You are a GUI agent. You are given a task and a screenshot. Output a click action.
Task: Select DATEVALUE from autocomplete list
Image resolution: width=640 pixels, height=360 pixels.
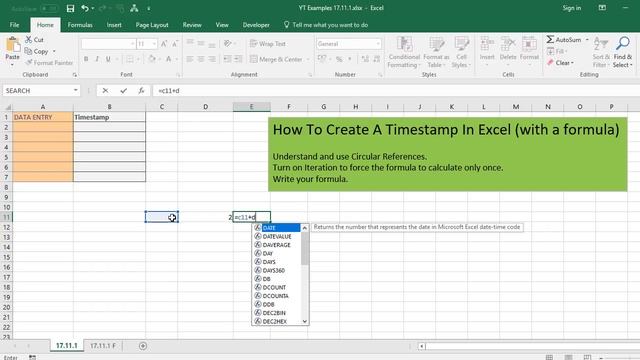click(277, 236)
